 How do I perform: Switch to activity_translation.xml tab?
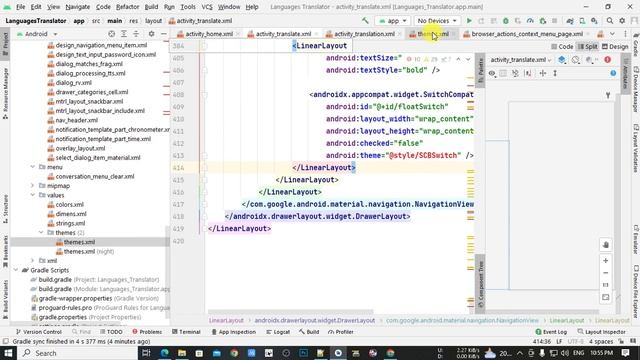(364, 34)
